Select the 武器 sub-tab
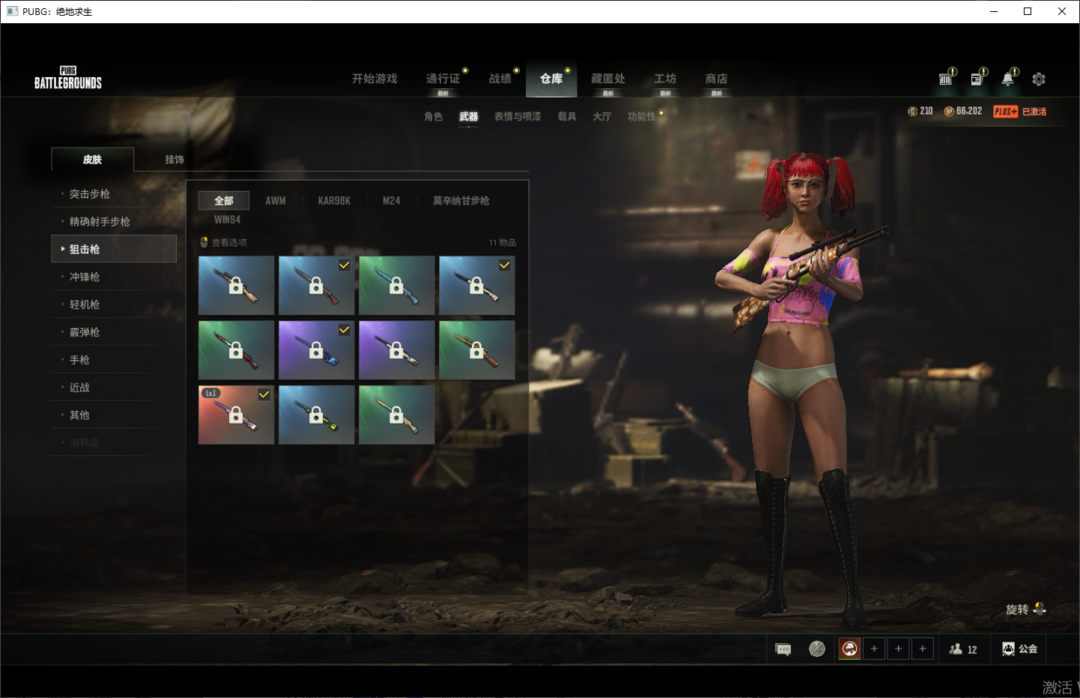 [x=468, y=116]
